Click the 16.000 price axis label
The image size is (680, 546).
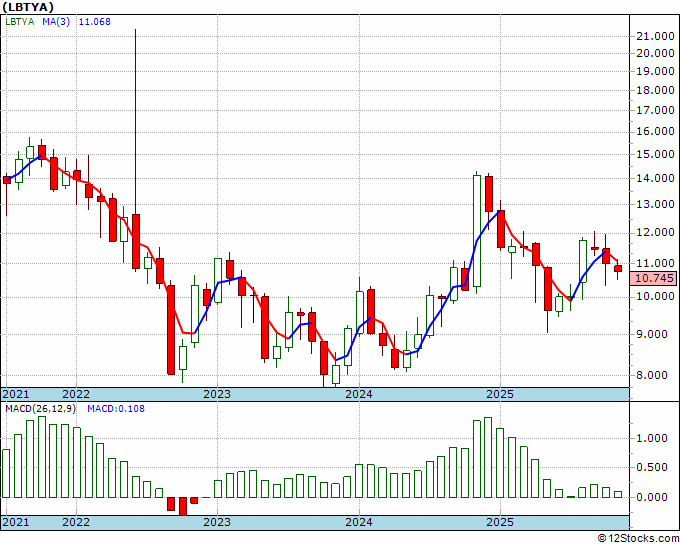point(655,131)
